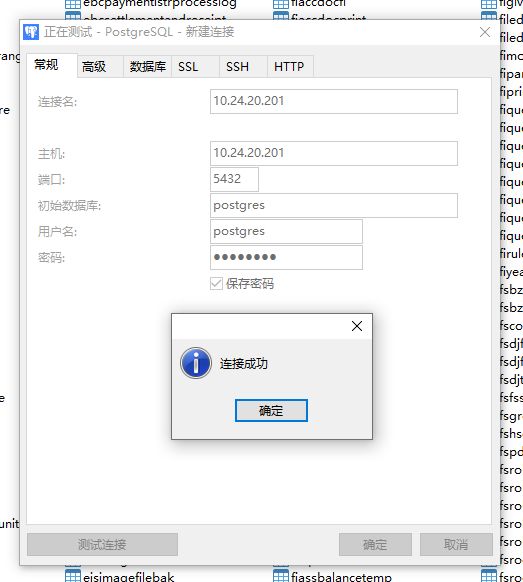Select the eisimagefilebak table icon
Image resolution: width=523 pixels, height=582 pixels.
[73, 576]
